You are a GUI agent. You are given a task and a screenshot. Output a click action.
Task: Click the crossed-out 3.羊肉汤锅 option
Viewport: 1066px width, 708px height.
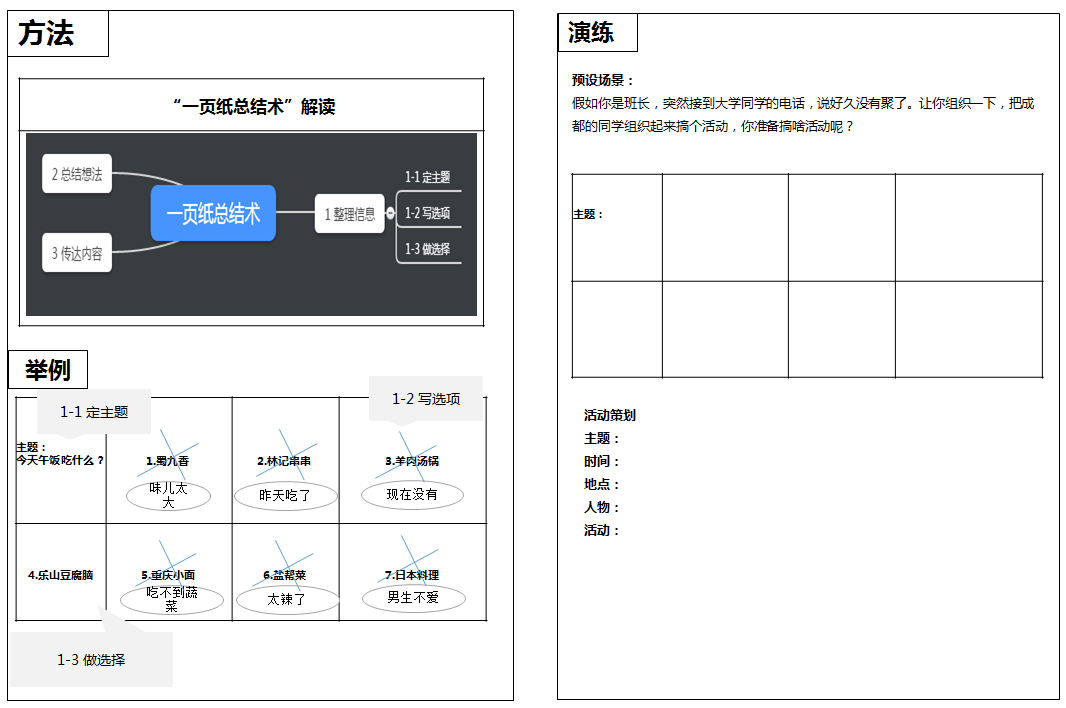pyautogui.click(x=412, y=461)
